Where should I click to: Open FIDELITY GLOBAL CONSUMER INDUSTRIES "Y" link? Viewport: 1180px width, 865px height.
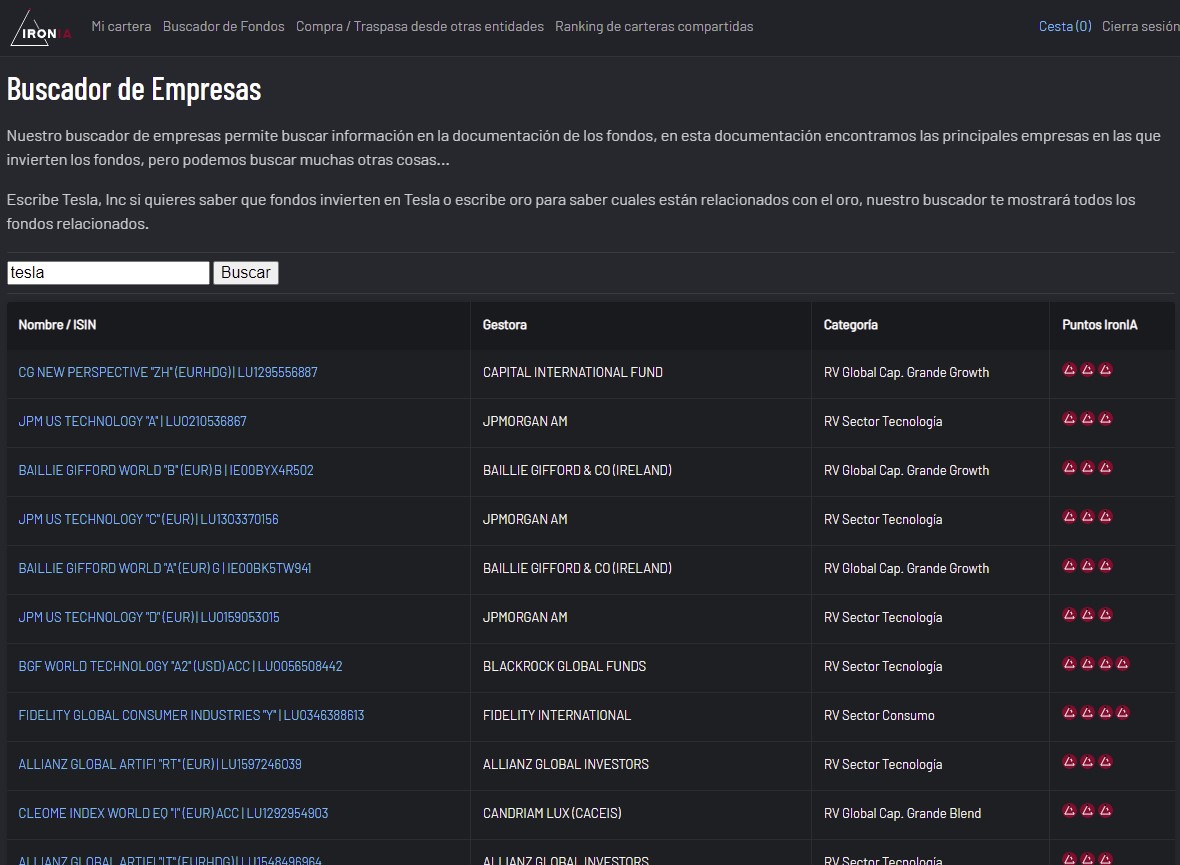(191, 714)
